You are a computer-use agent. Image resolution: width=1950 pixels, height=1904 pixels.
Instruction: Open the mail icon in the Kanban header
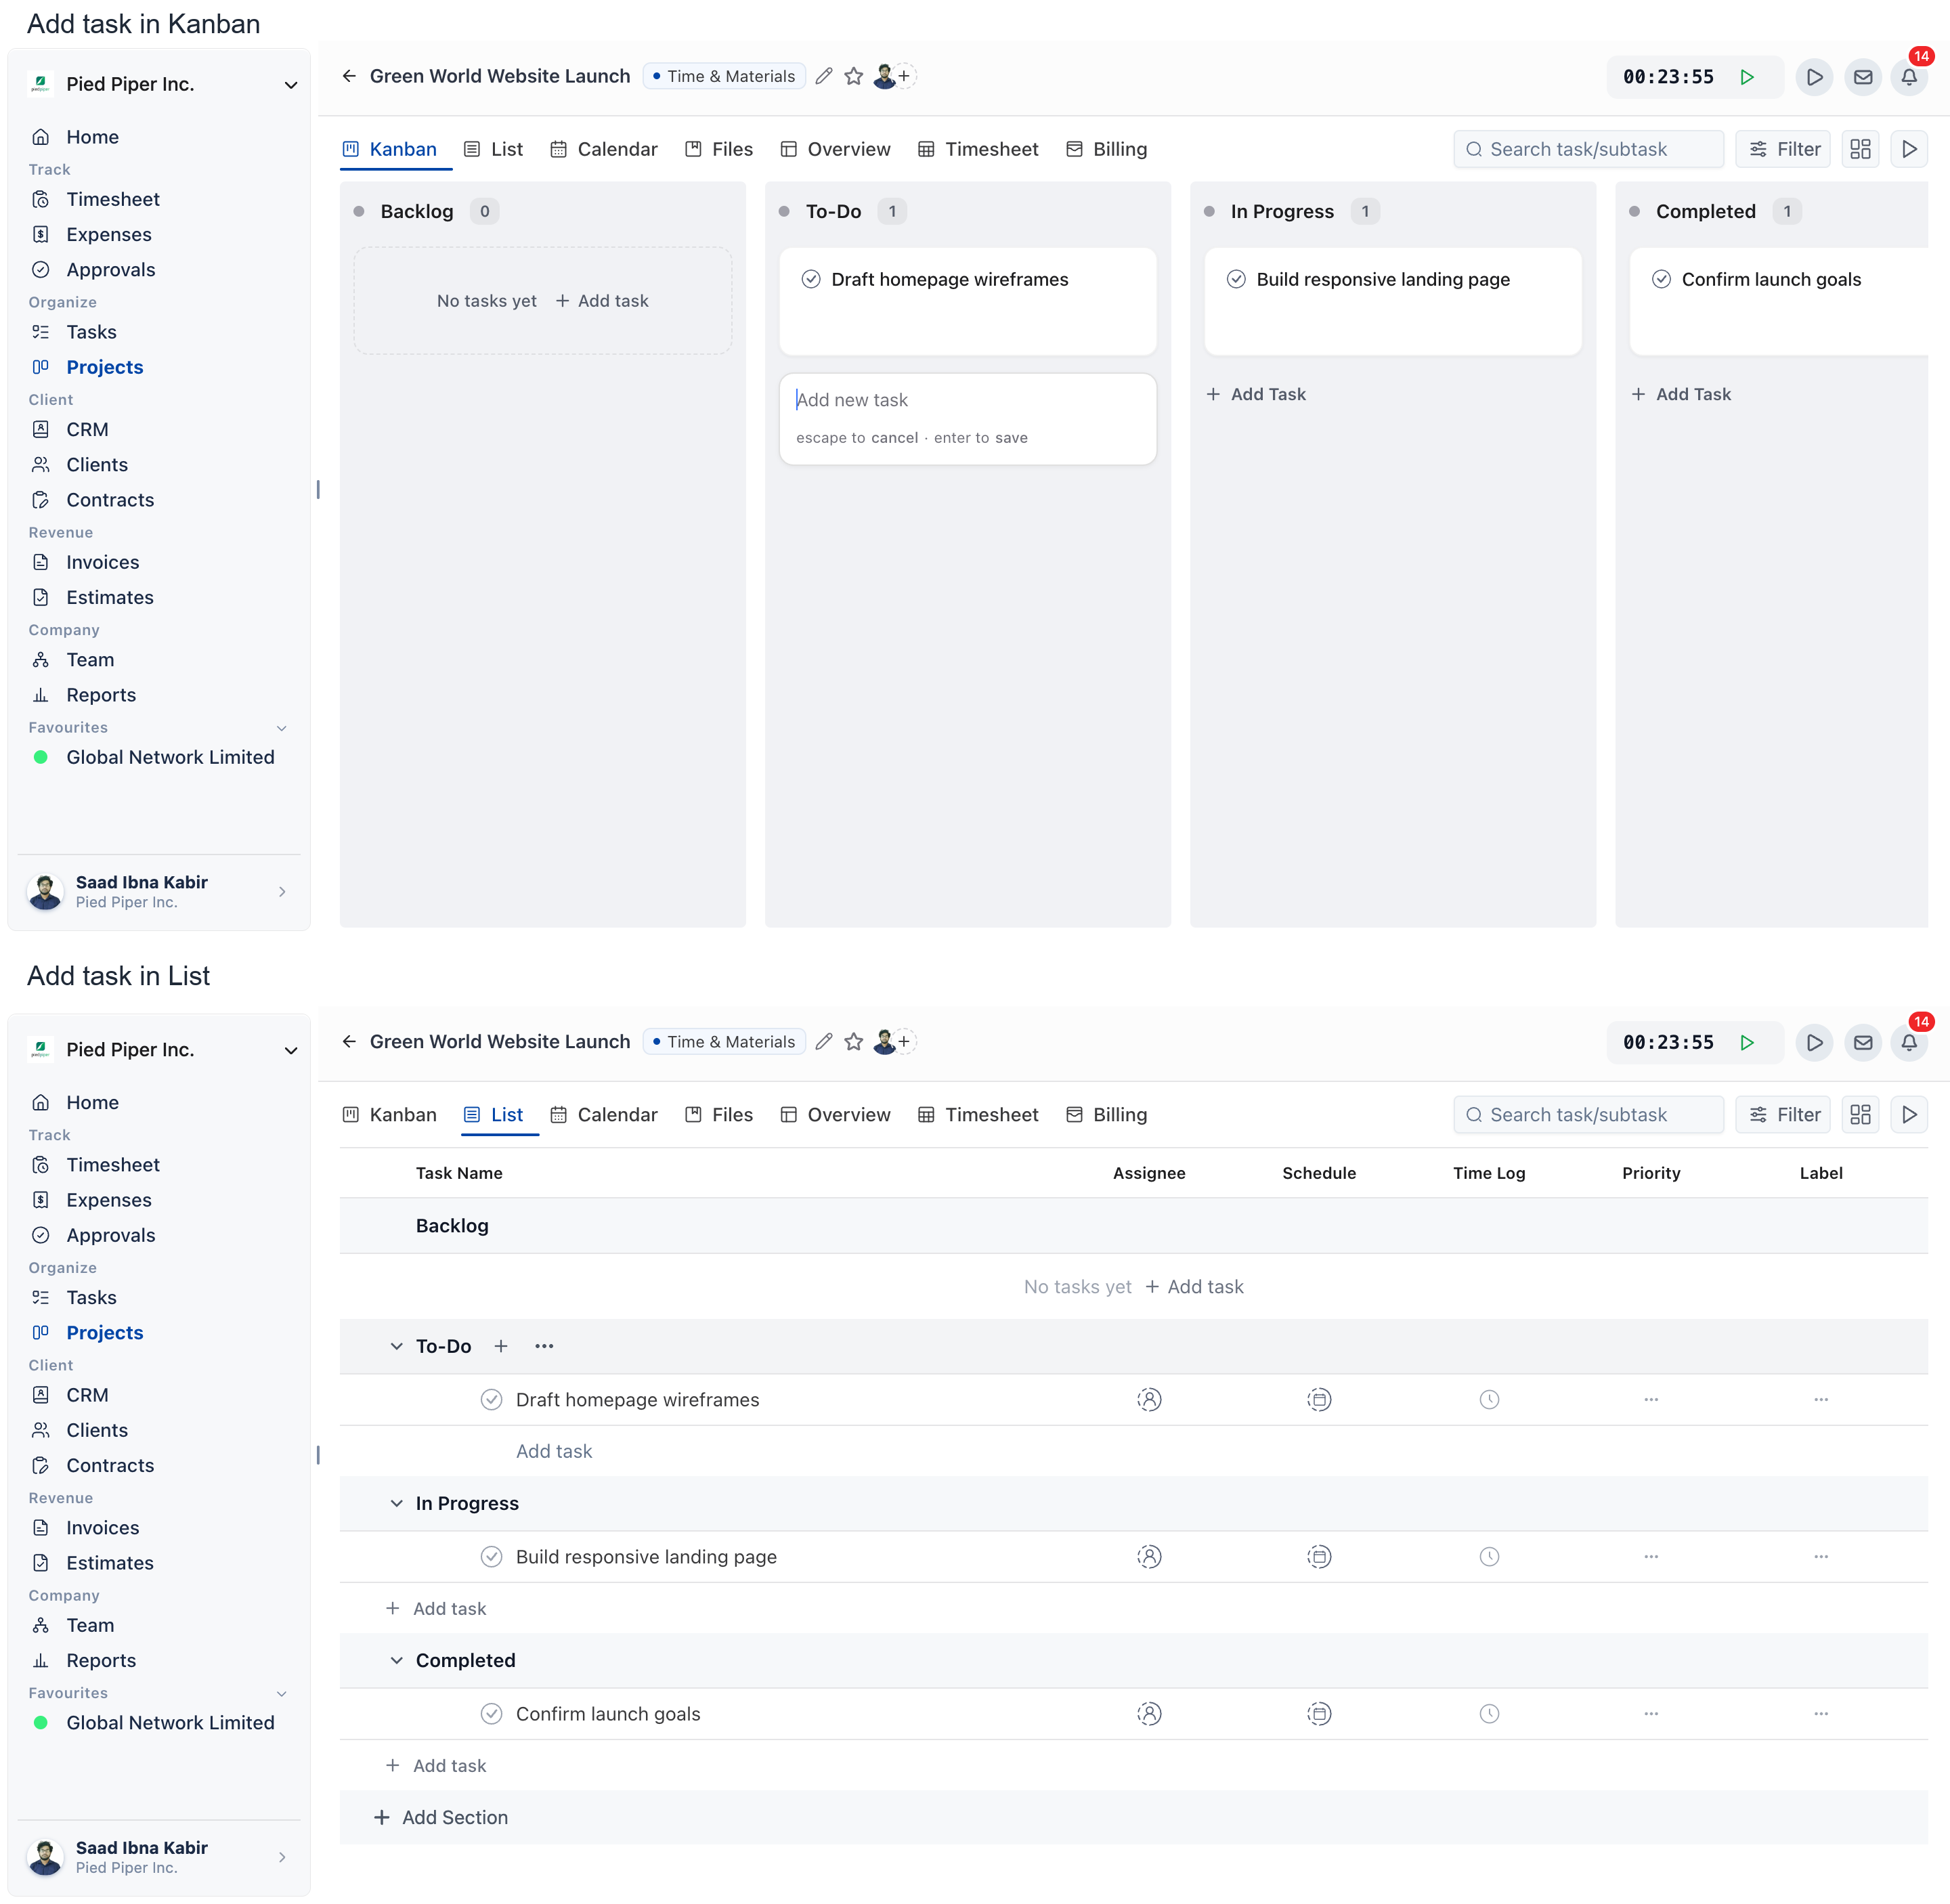[1863, 77]
